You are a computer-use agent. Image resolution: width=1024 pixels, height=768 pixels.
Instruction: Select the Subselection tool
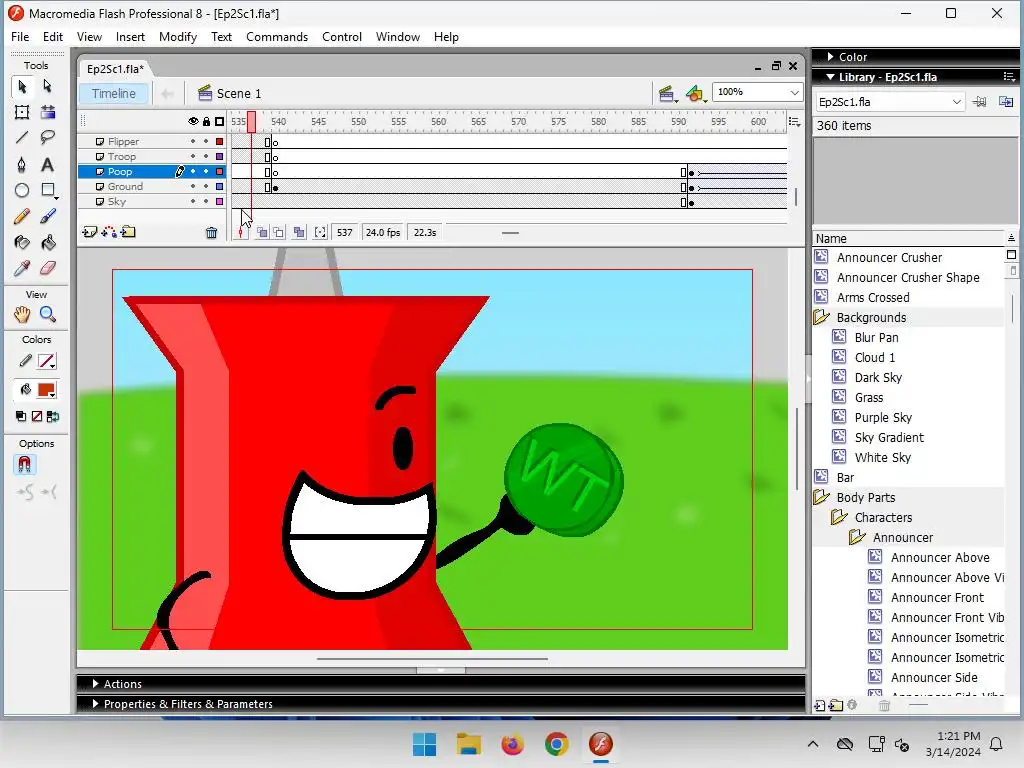[47, 86]
